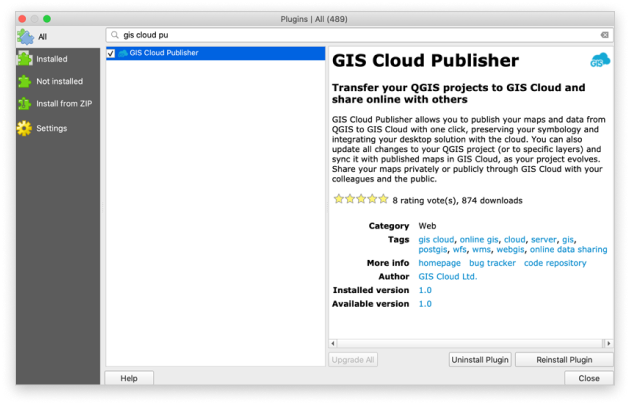Image resolution: width=630 pixels, height=405 pixels.
Task: Click the 'server' tag link
Action: tap(544, 240)
